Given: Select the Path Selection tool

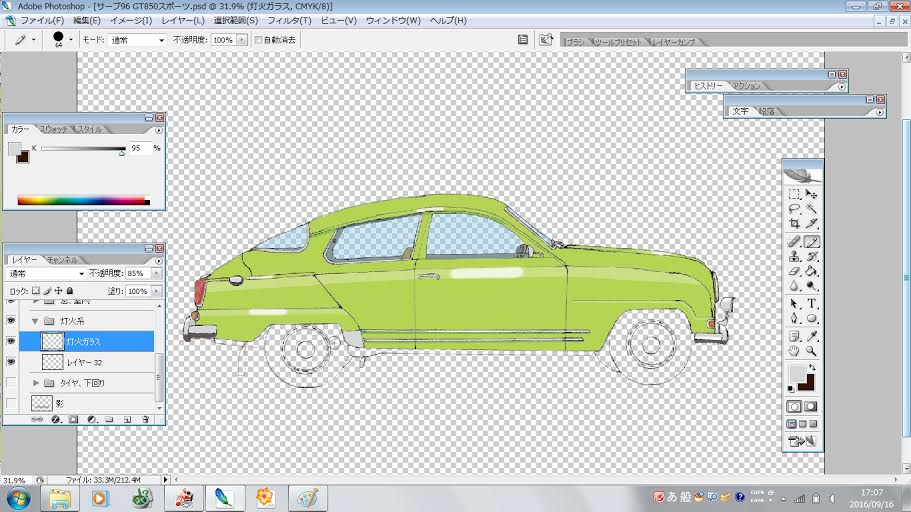Looking at the screenshot, I should [x=794, y=304].
